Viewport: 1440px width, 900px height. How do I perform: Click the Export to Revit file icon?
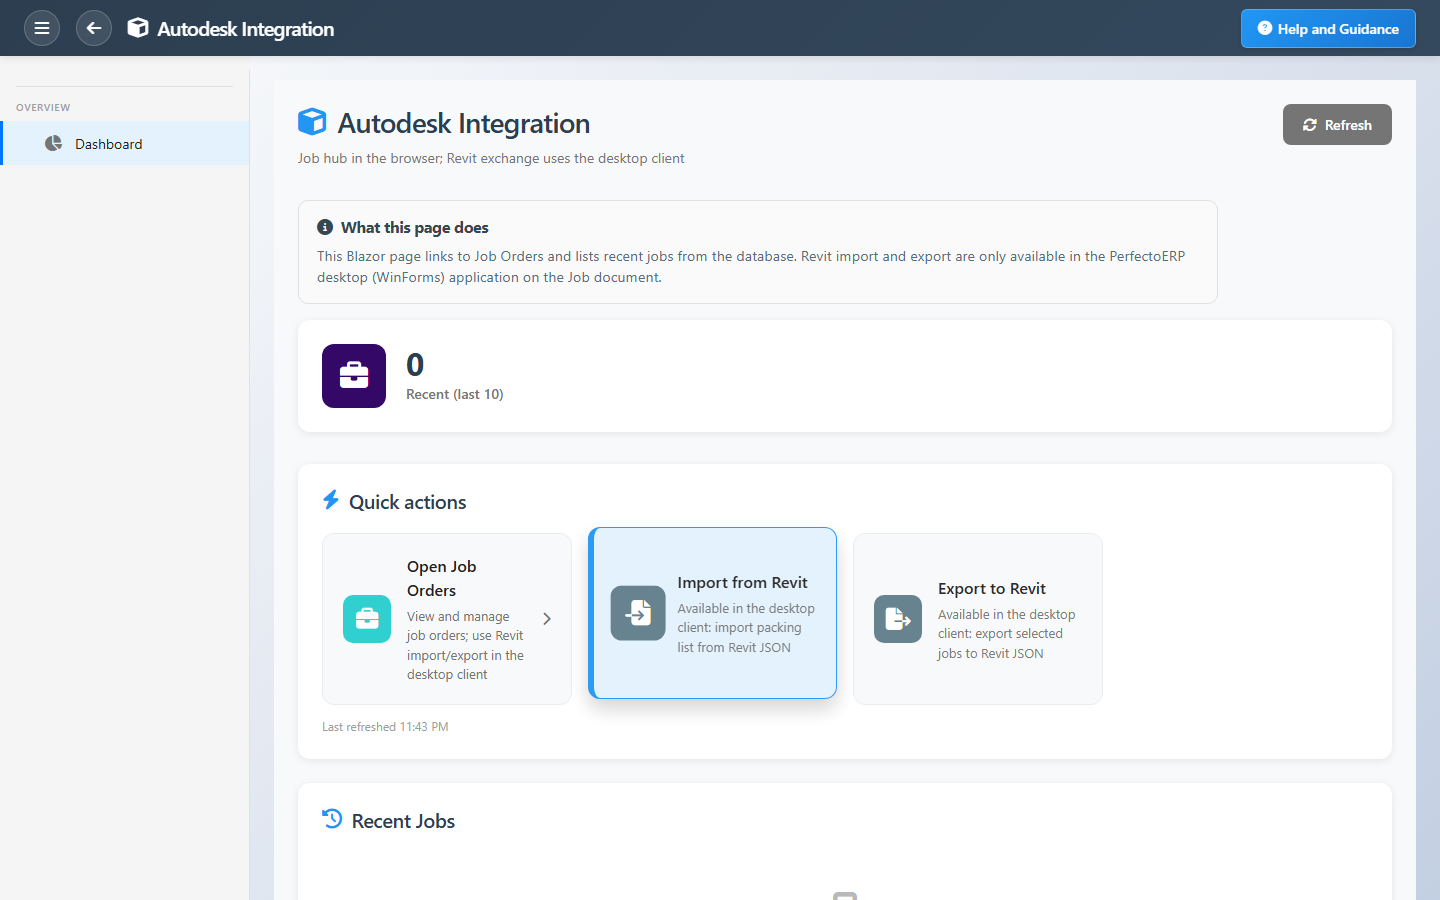(898, 619)
